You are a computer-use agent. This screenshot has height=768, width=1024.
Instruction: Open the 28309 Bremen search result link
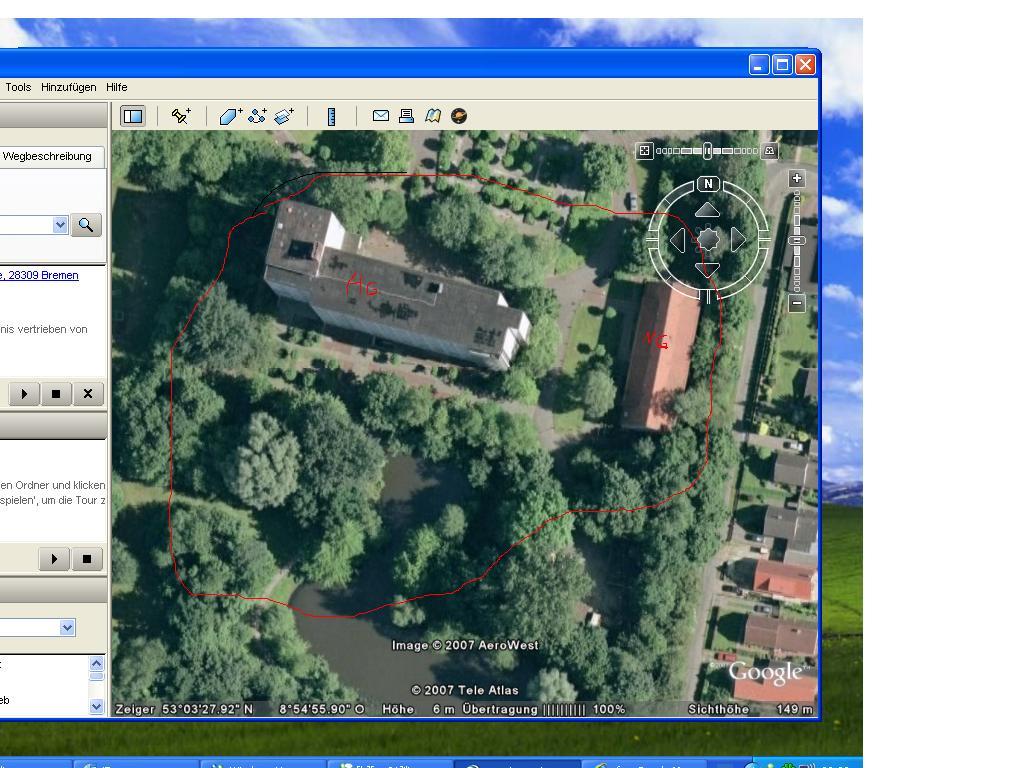pos(40,275)
